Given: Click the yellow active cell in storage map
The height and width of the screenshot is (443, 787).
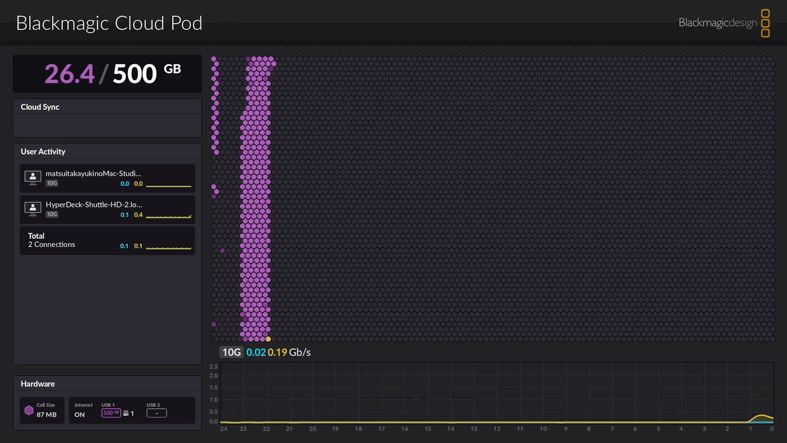Looking at the screenshot, I should [268, 339].
